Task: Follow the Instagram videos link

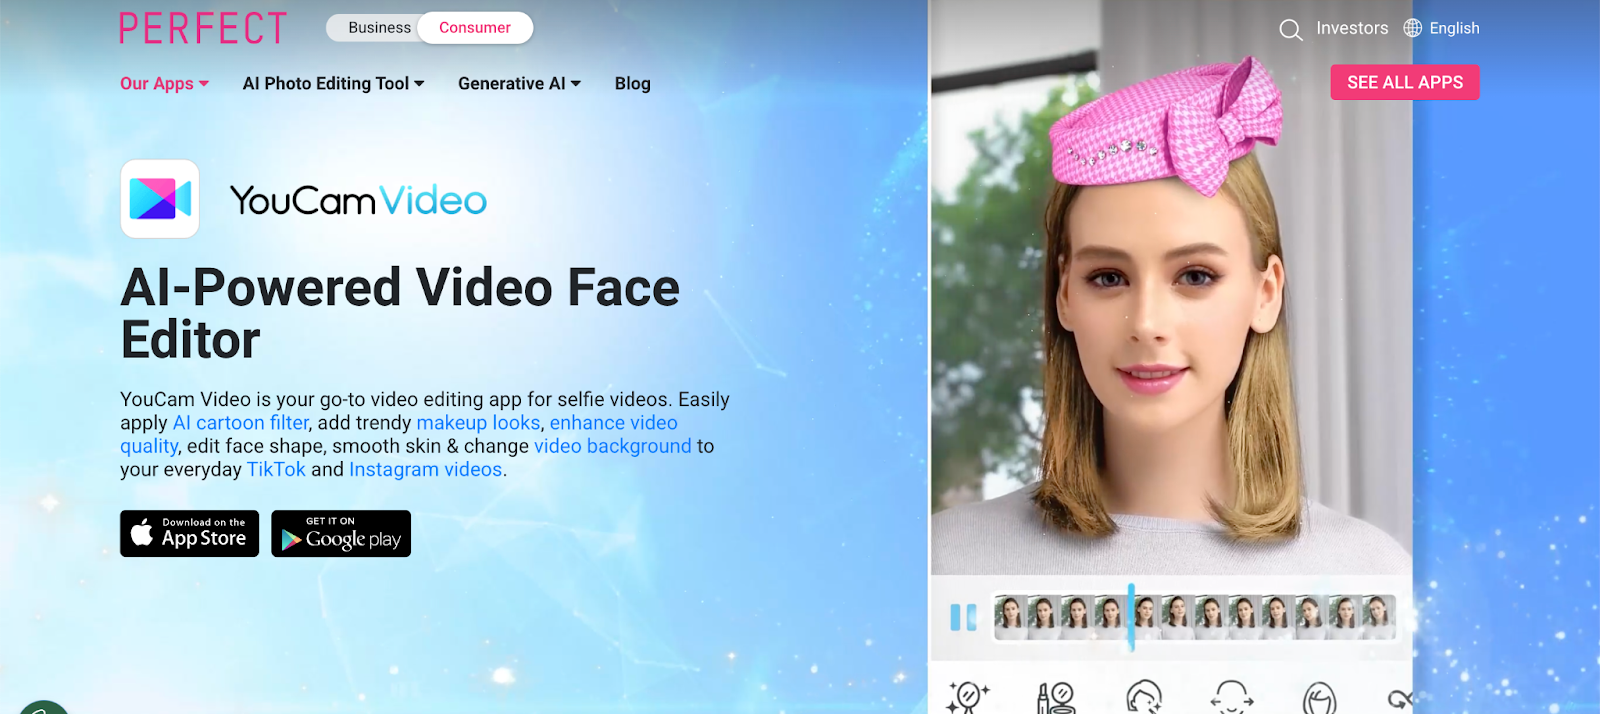Action: click(x=425, y=469)
